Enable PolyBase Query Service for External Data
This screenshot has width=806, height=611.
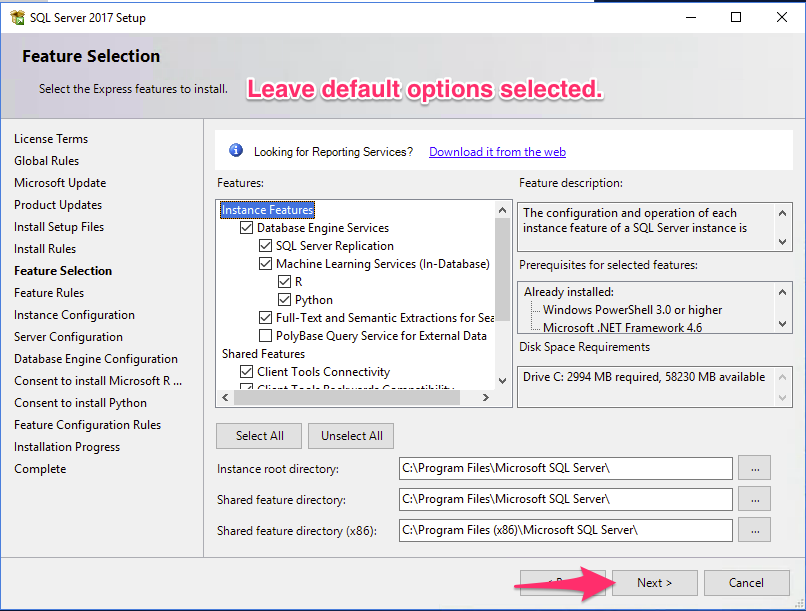click(x=265, y=336)
